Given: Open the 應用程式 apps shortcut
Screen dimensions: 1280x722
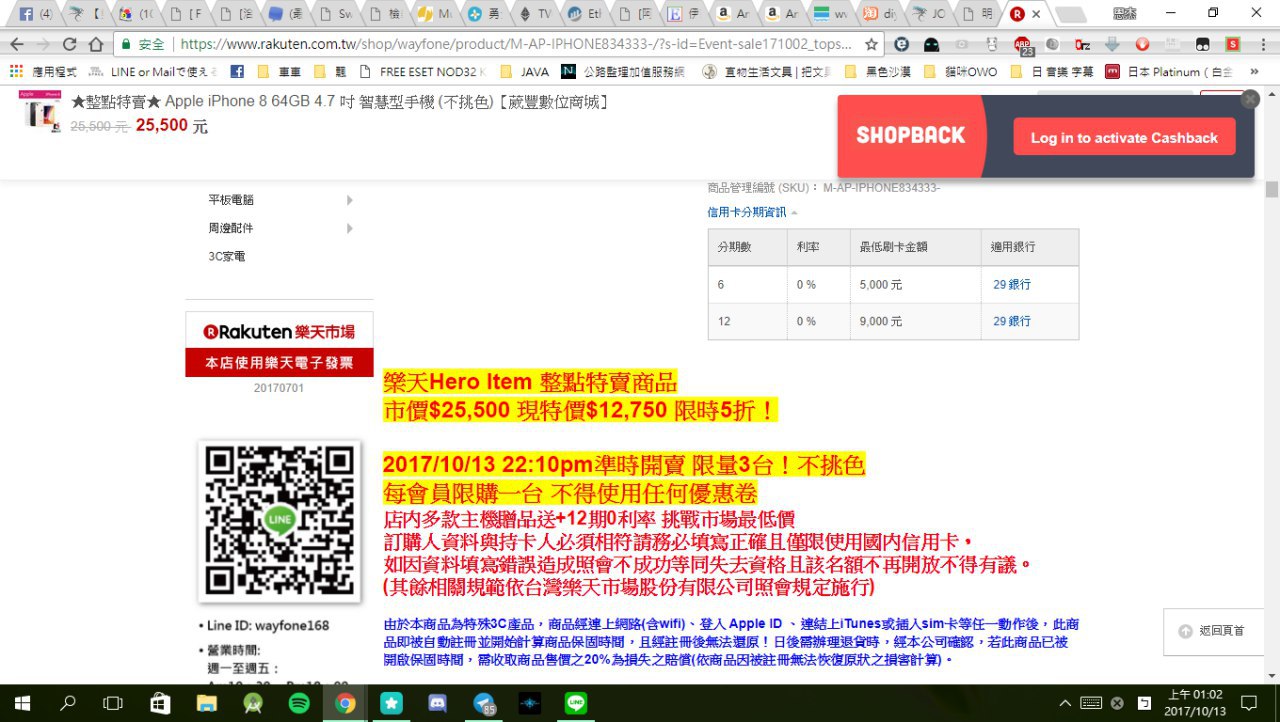Looking at the screenshot, I should pyautogui.click(x=43, y=72).
